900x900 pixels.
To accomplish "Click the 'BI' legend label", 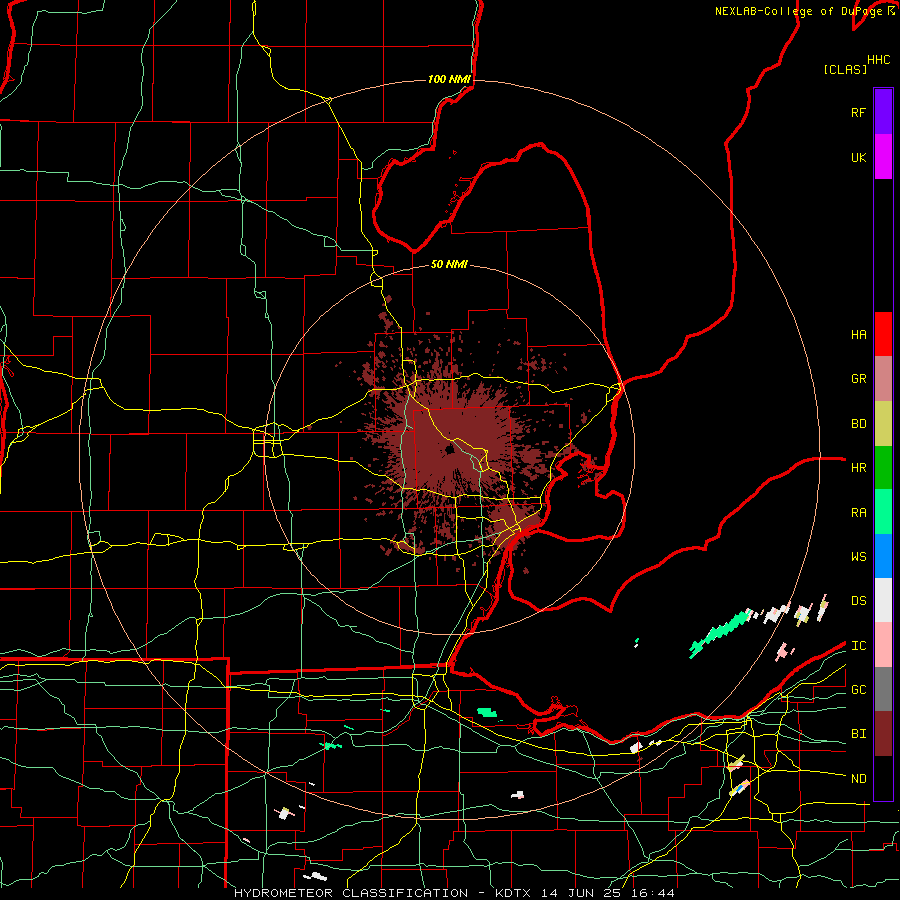I will pyautogui.click(x=859, y=734).
